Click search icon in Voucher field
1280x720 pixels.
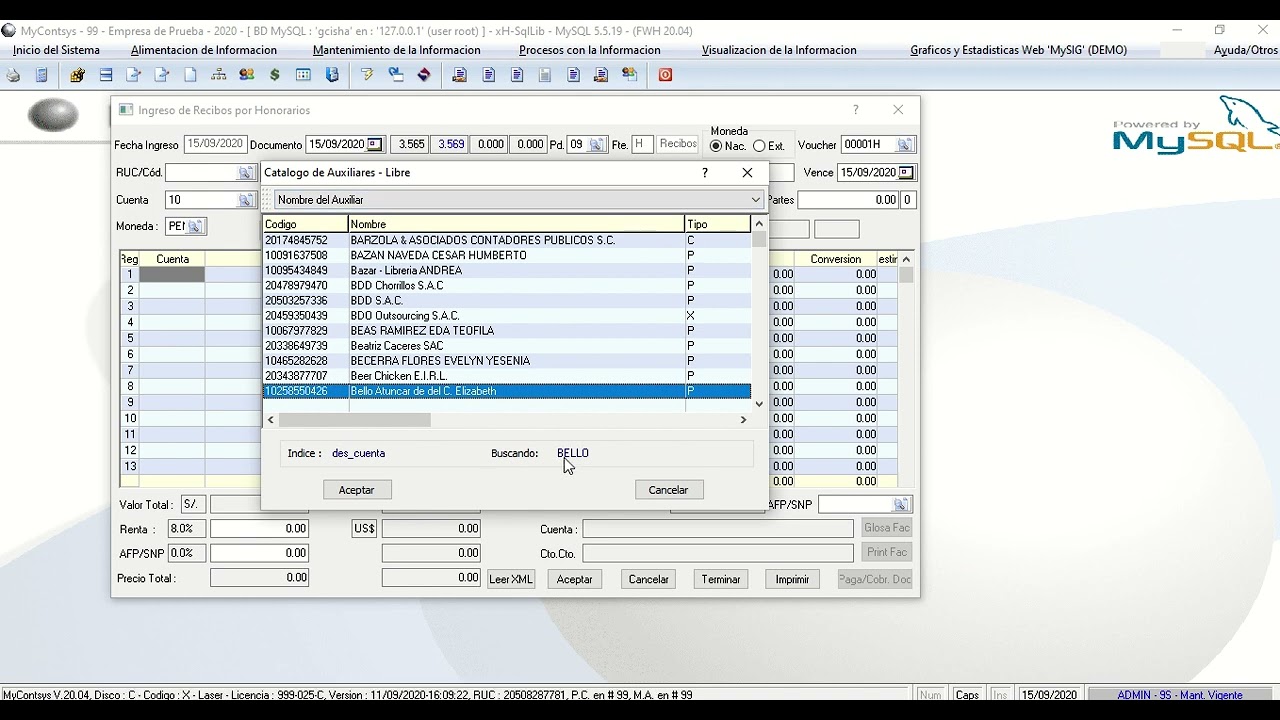pyautogui.click(x=904, y=145)
